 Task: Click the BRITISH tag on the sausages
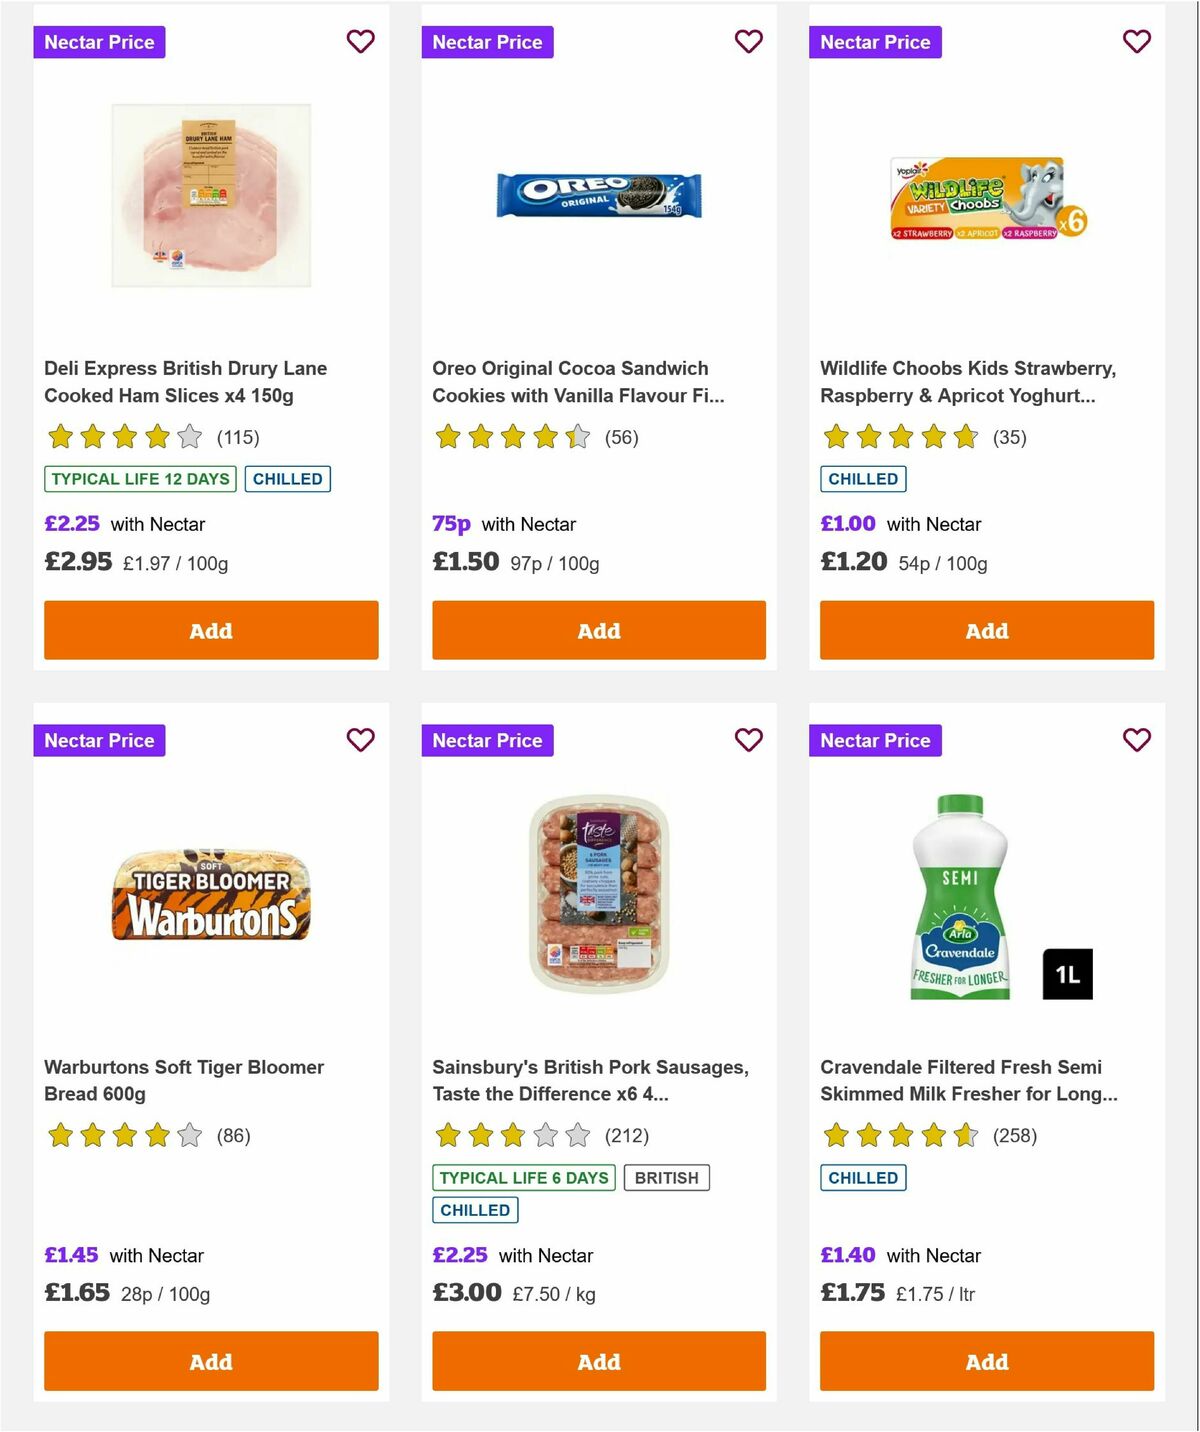click(x=666, y=1177)
